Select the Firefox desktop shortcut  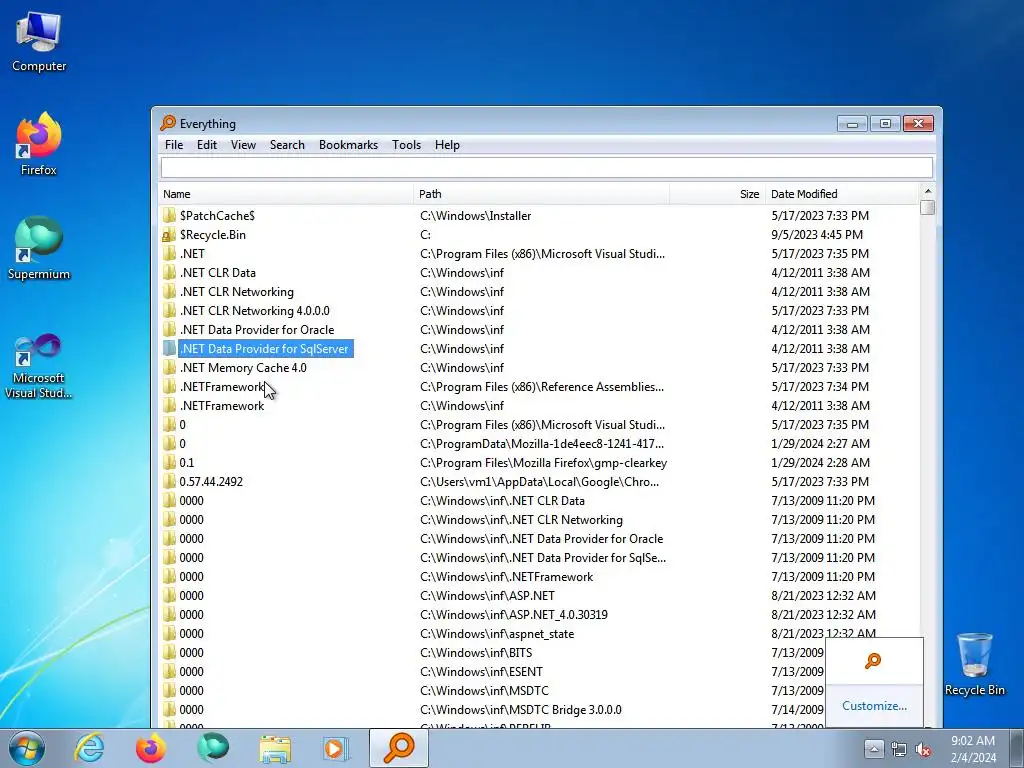[39, 144]
